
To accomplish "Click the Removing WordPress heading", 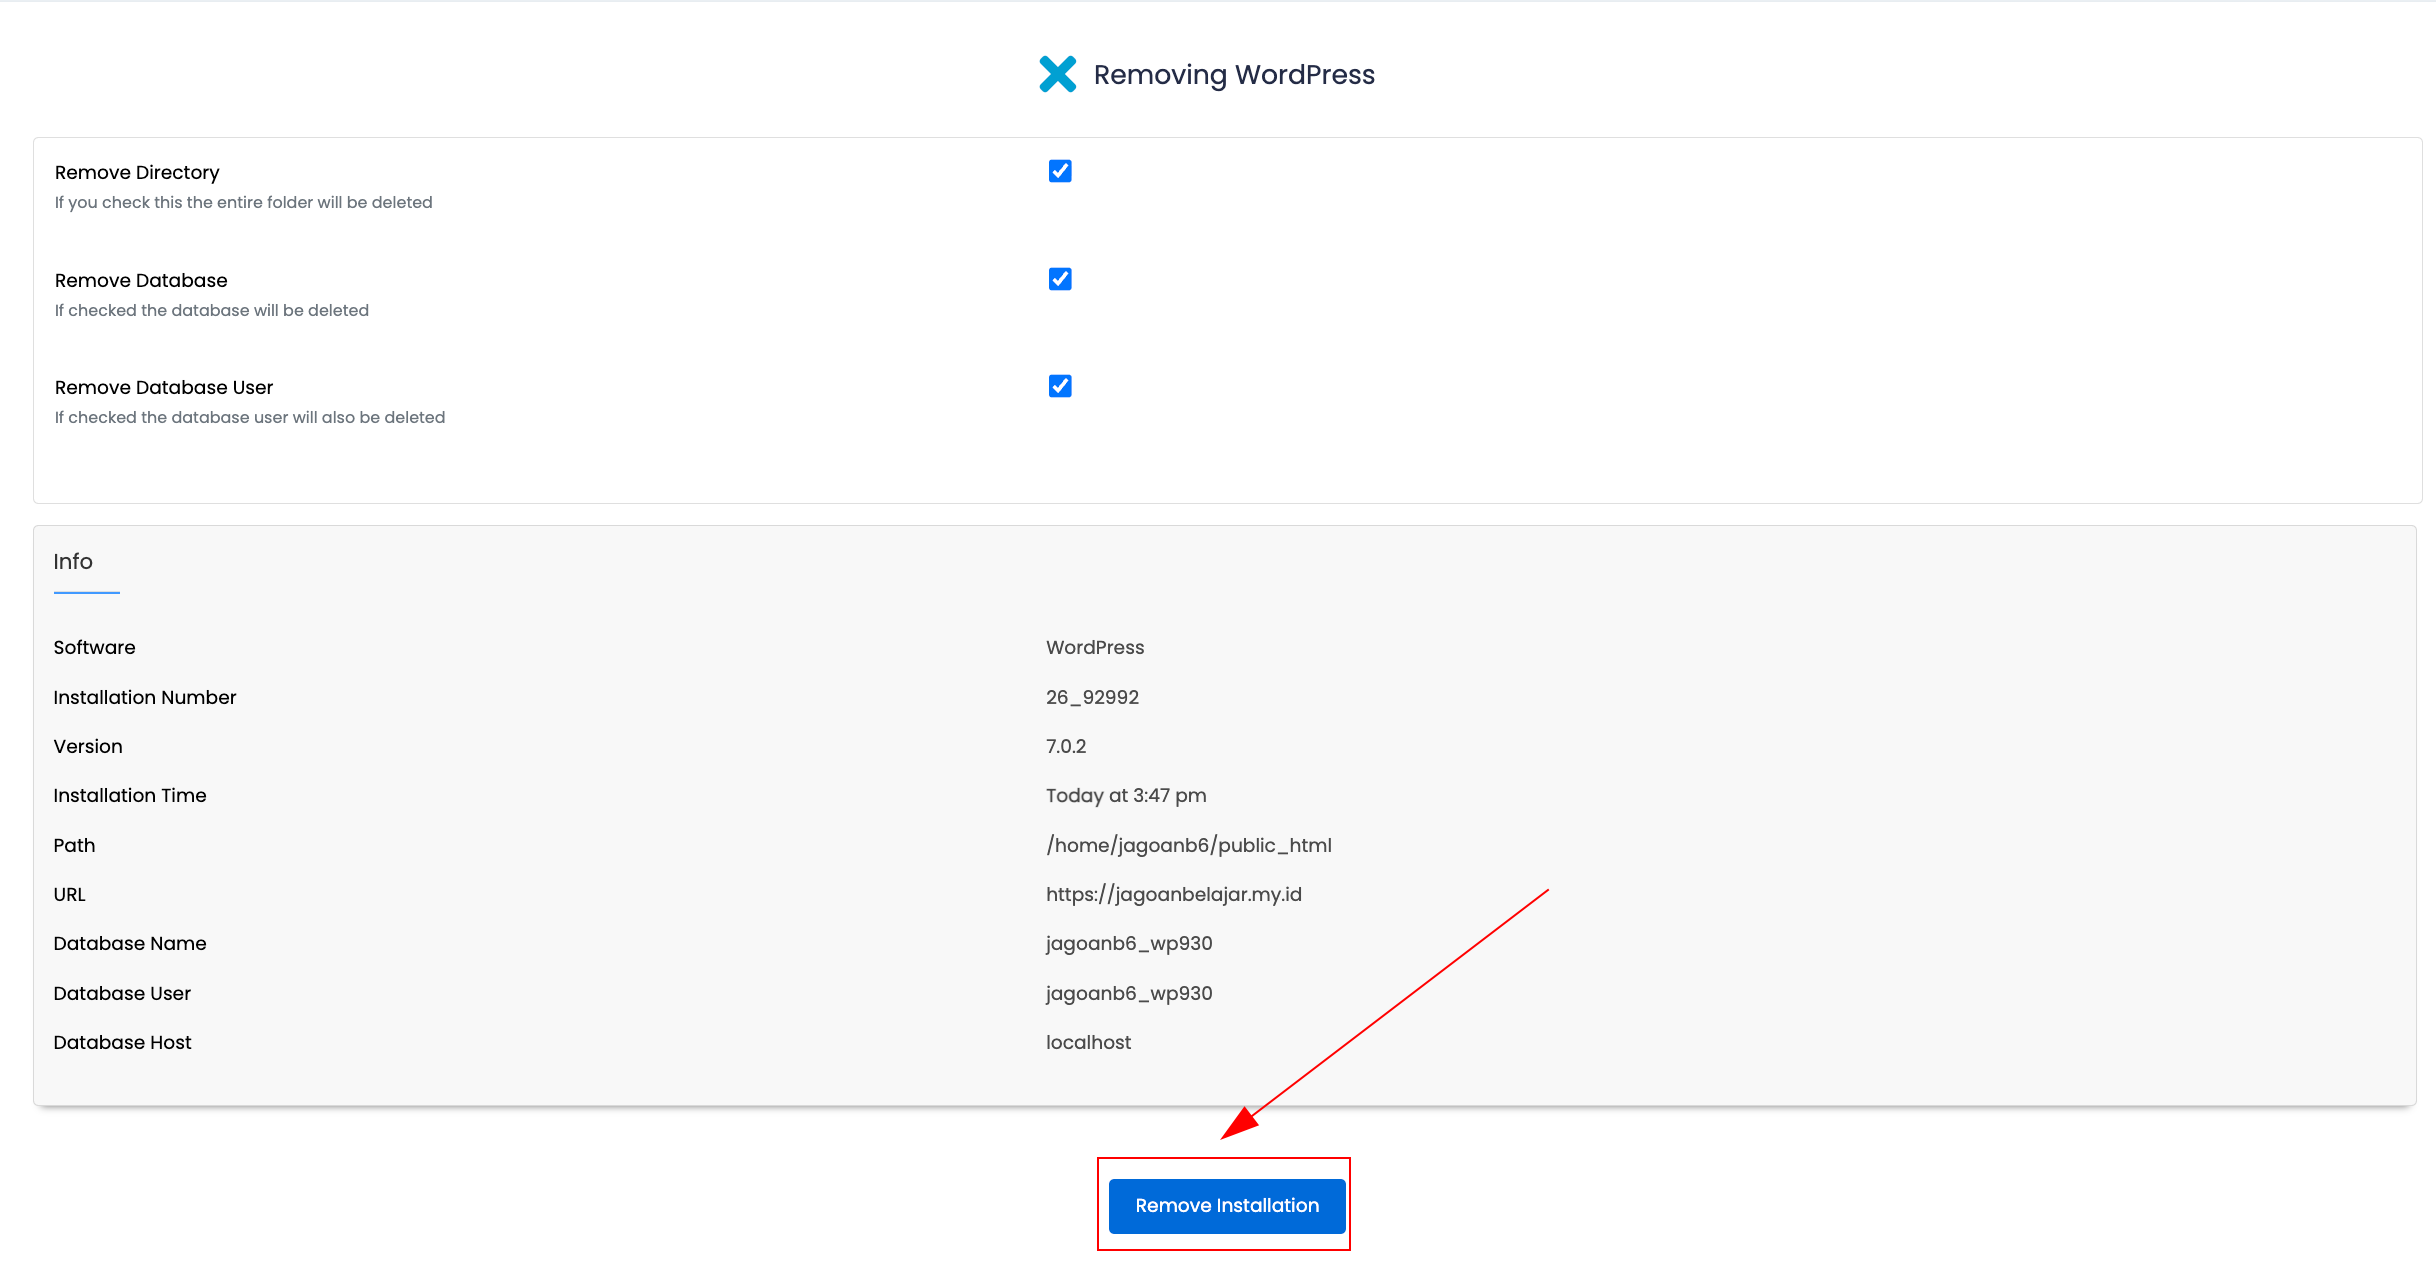I will pyautogui.click(x=1234, y=75).
